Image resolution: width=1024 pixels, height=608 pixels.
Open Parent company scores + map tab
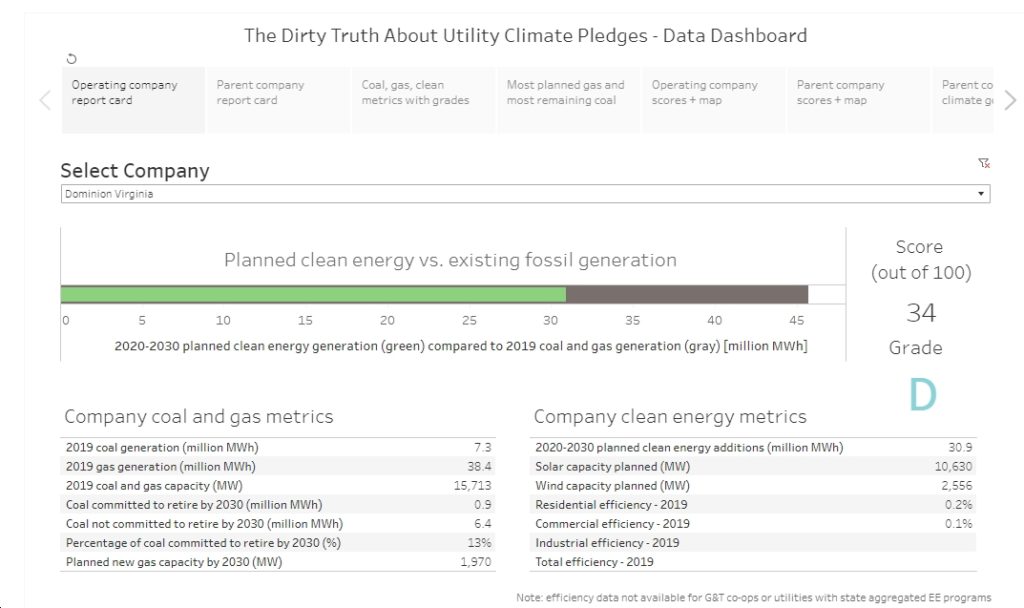pos(858,100)
